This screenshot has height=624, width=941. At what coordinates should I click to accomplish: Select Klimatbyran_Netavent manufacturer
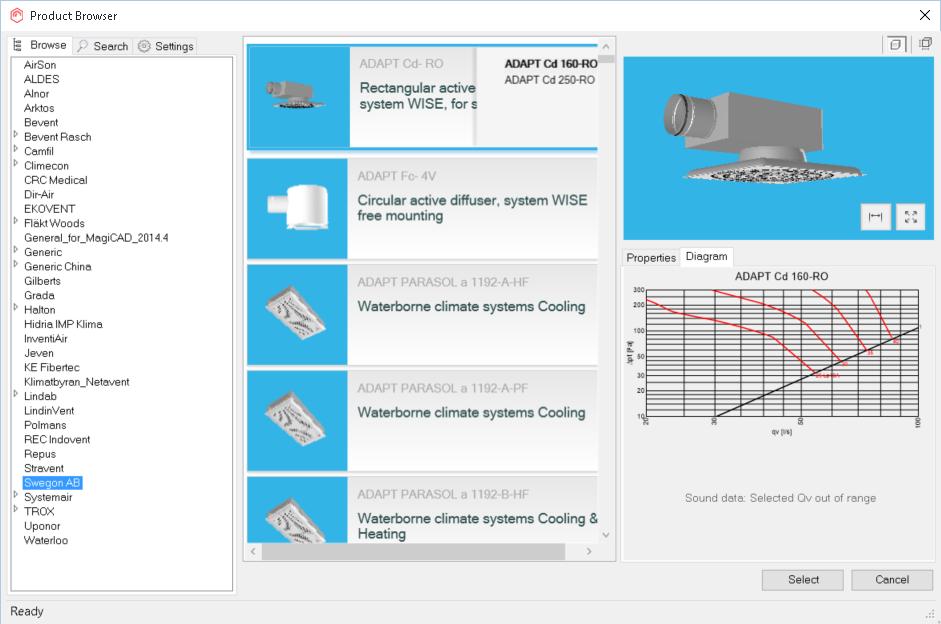(76, 382)
